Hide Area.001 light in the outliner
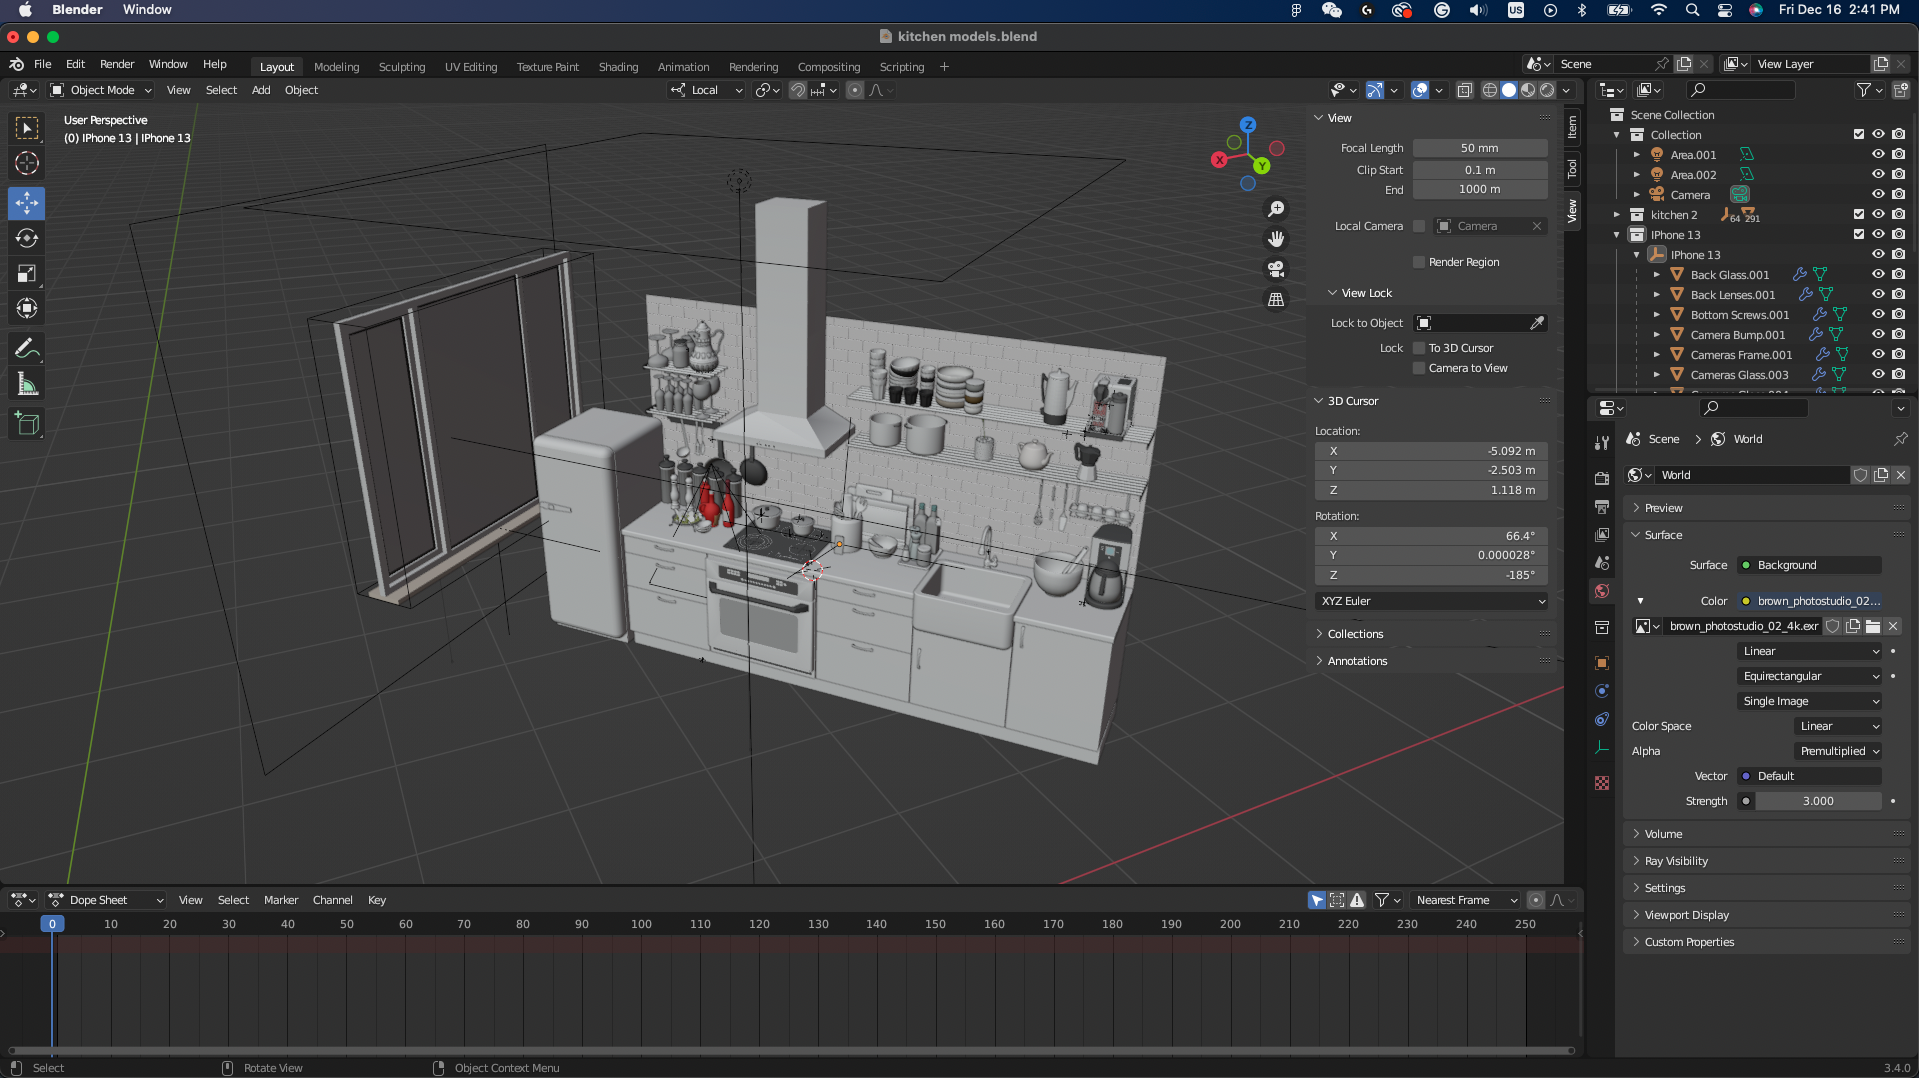 tap(1878, 155)
